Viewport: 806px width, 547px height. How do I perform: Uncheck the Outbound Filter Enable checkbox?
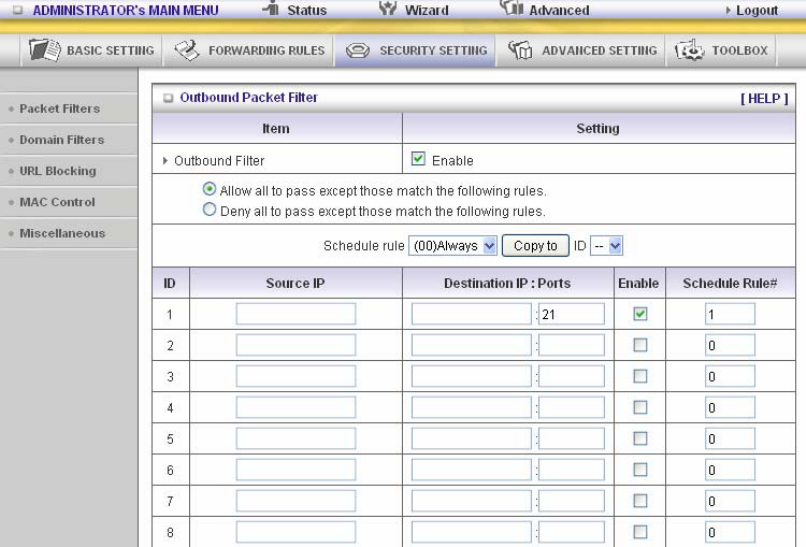tap(418, 159)
